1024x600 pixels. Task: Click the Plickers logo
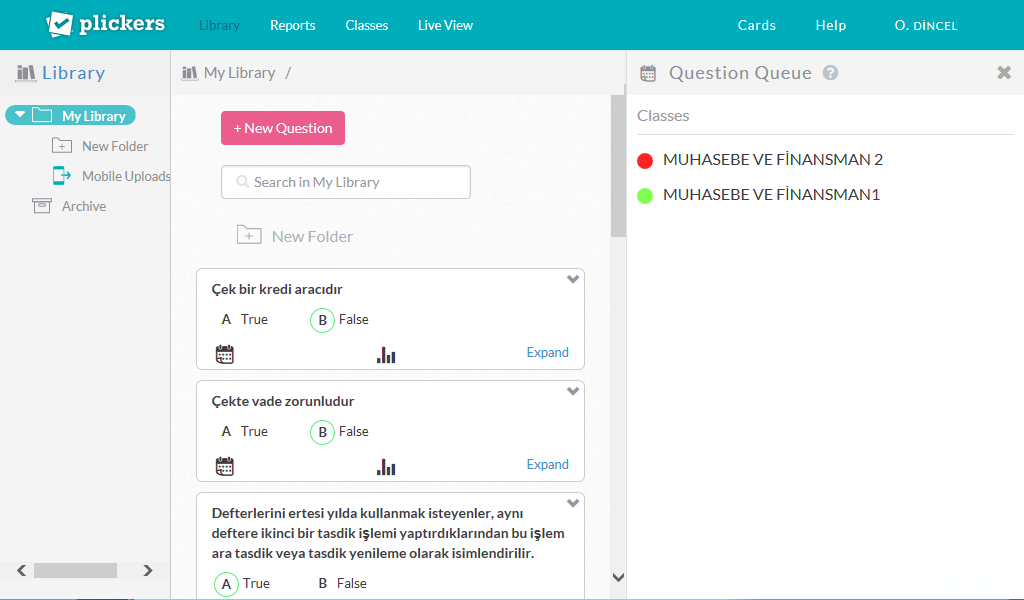(x=105, y=24)
